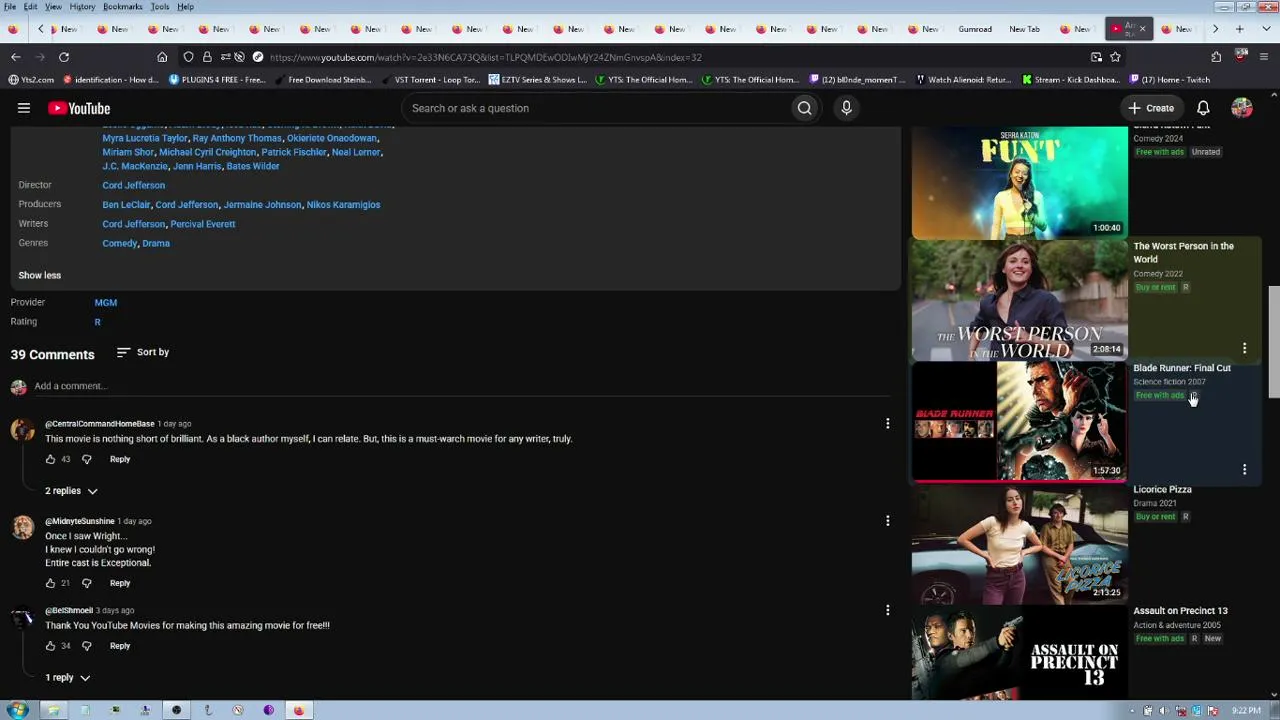
Task: Open the Tools menu
Action: click(x=160, y=7)
